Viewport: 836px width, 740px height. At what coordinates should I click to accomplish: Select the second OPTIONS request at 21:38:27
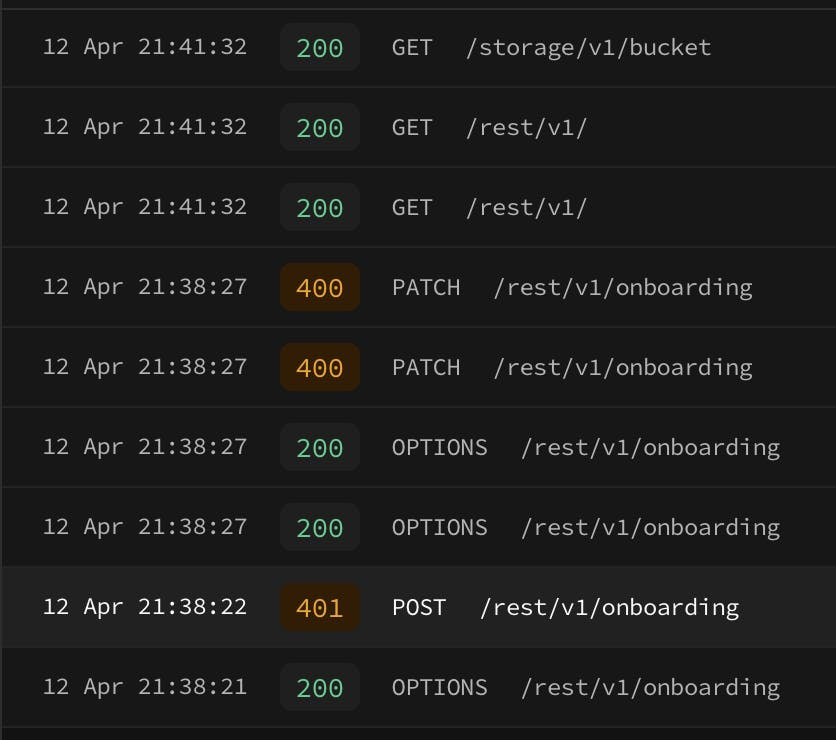pyautogui.click(x=585, y=527)
